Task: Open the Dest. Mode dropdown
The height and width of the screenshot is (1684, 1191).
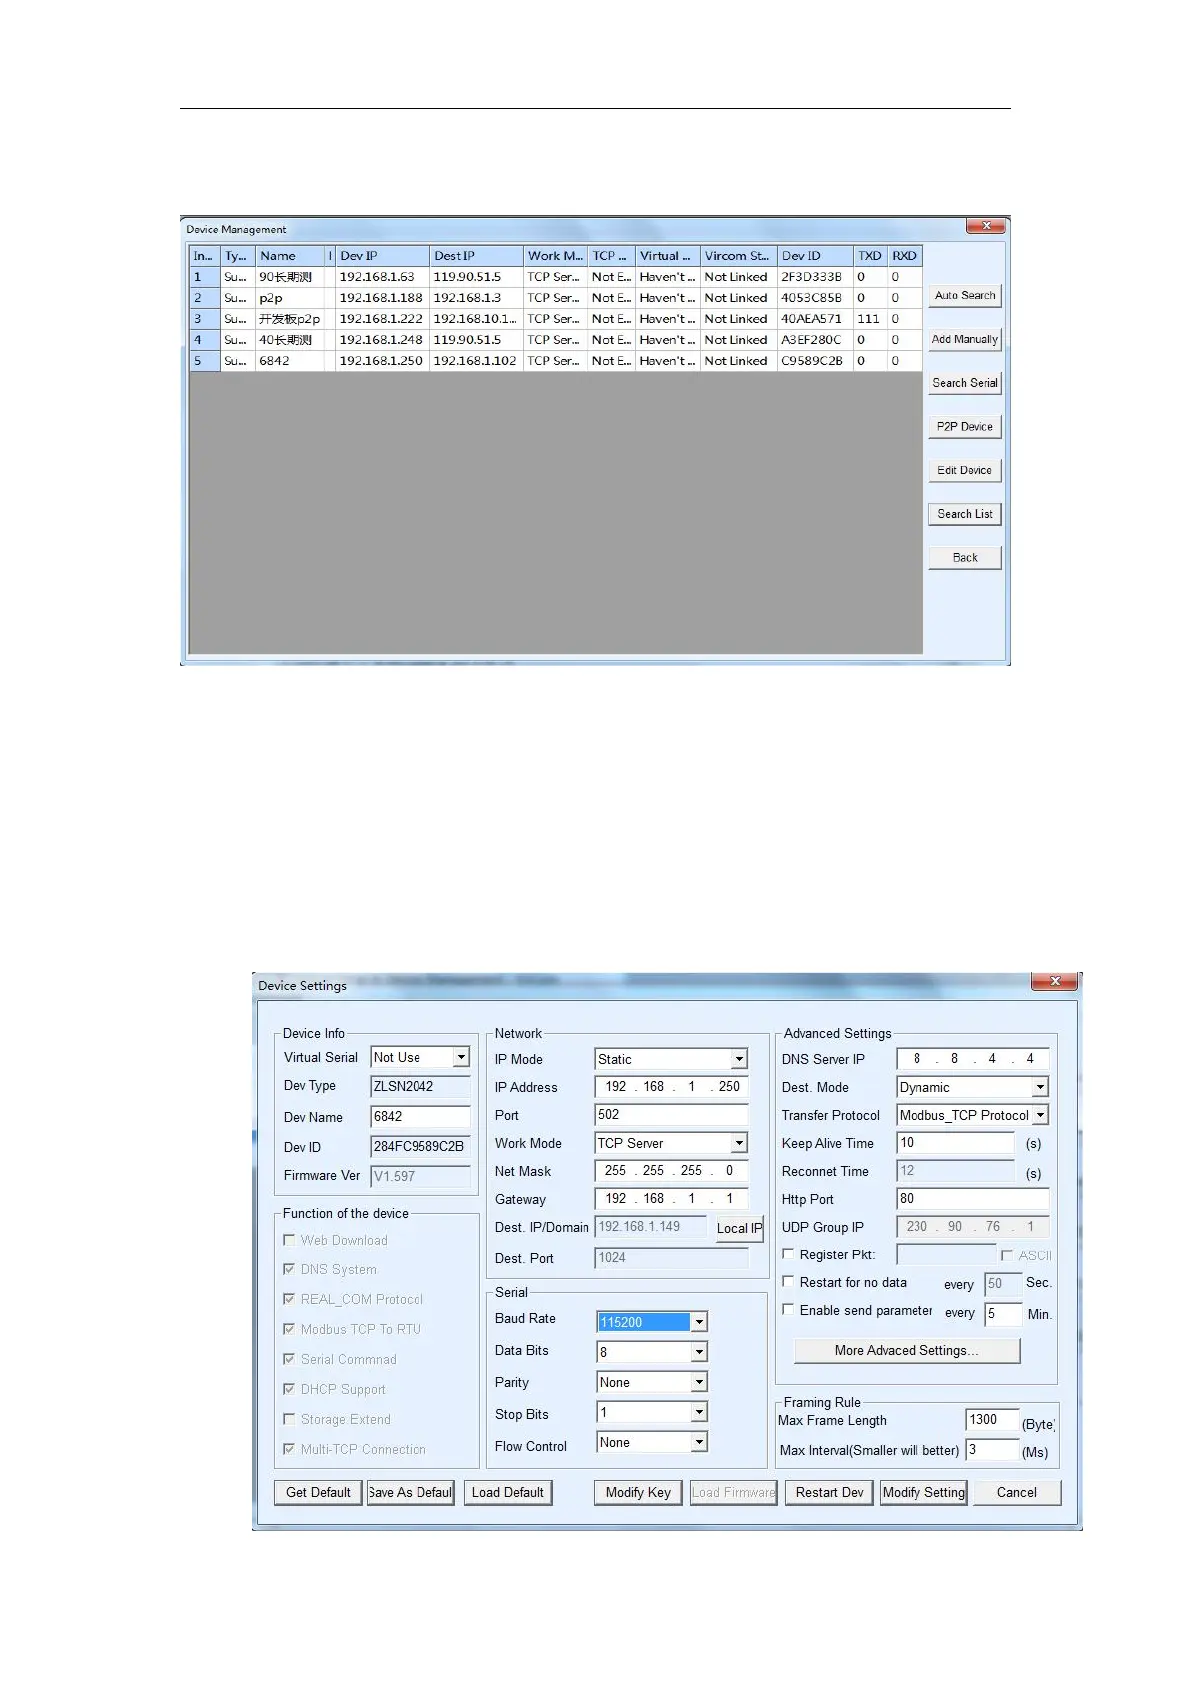Action: (1040, 1088)
